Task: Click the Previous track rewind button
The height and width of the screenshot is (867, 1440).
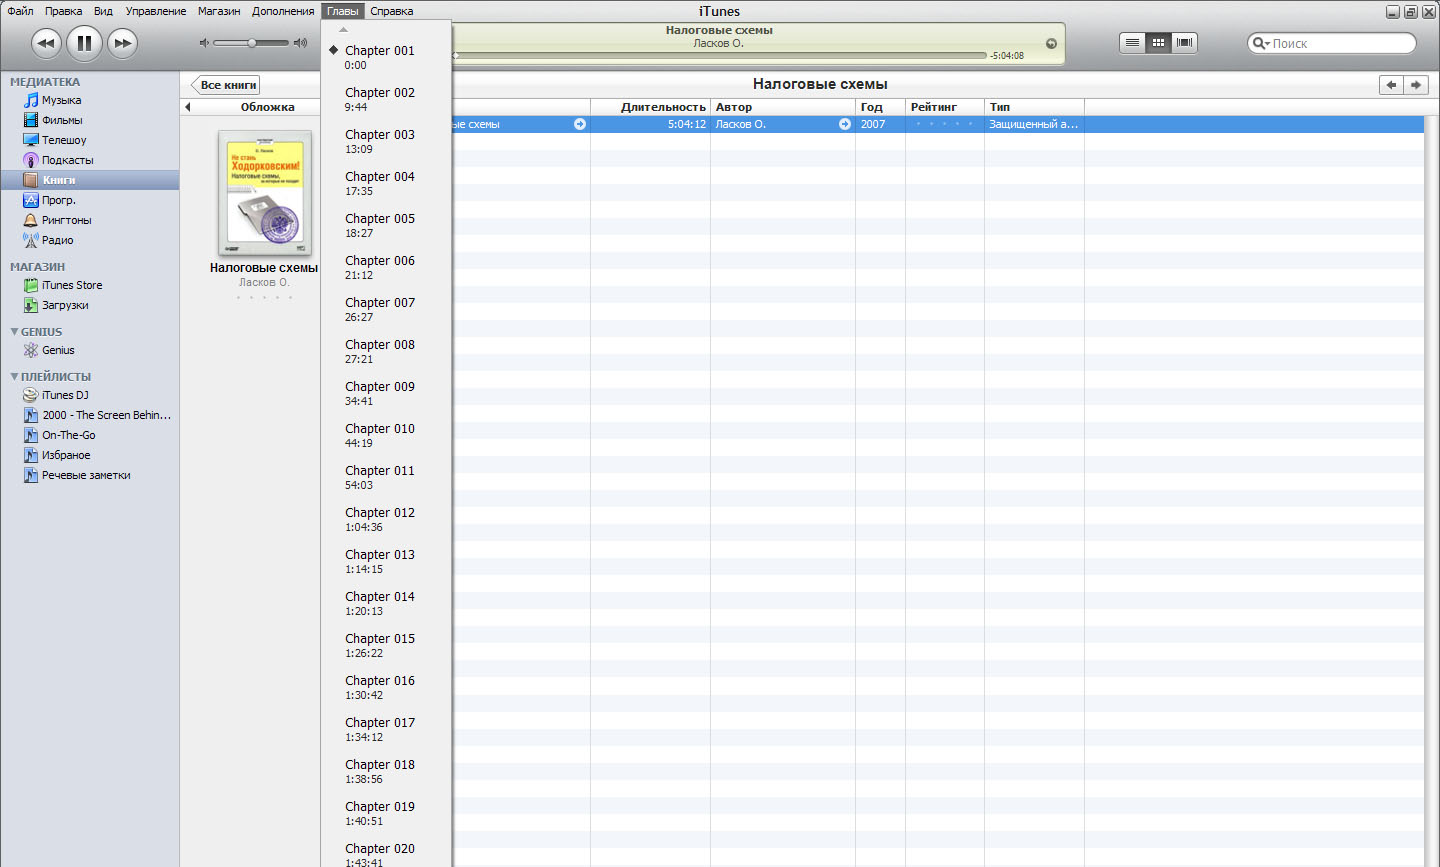Action: point(46,43)
